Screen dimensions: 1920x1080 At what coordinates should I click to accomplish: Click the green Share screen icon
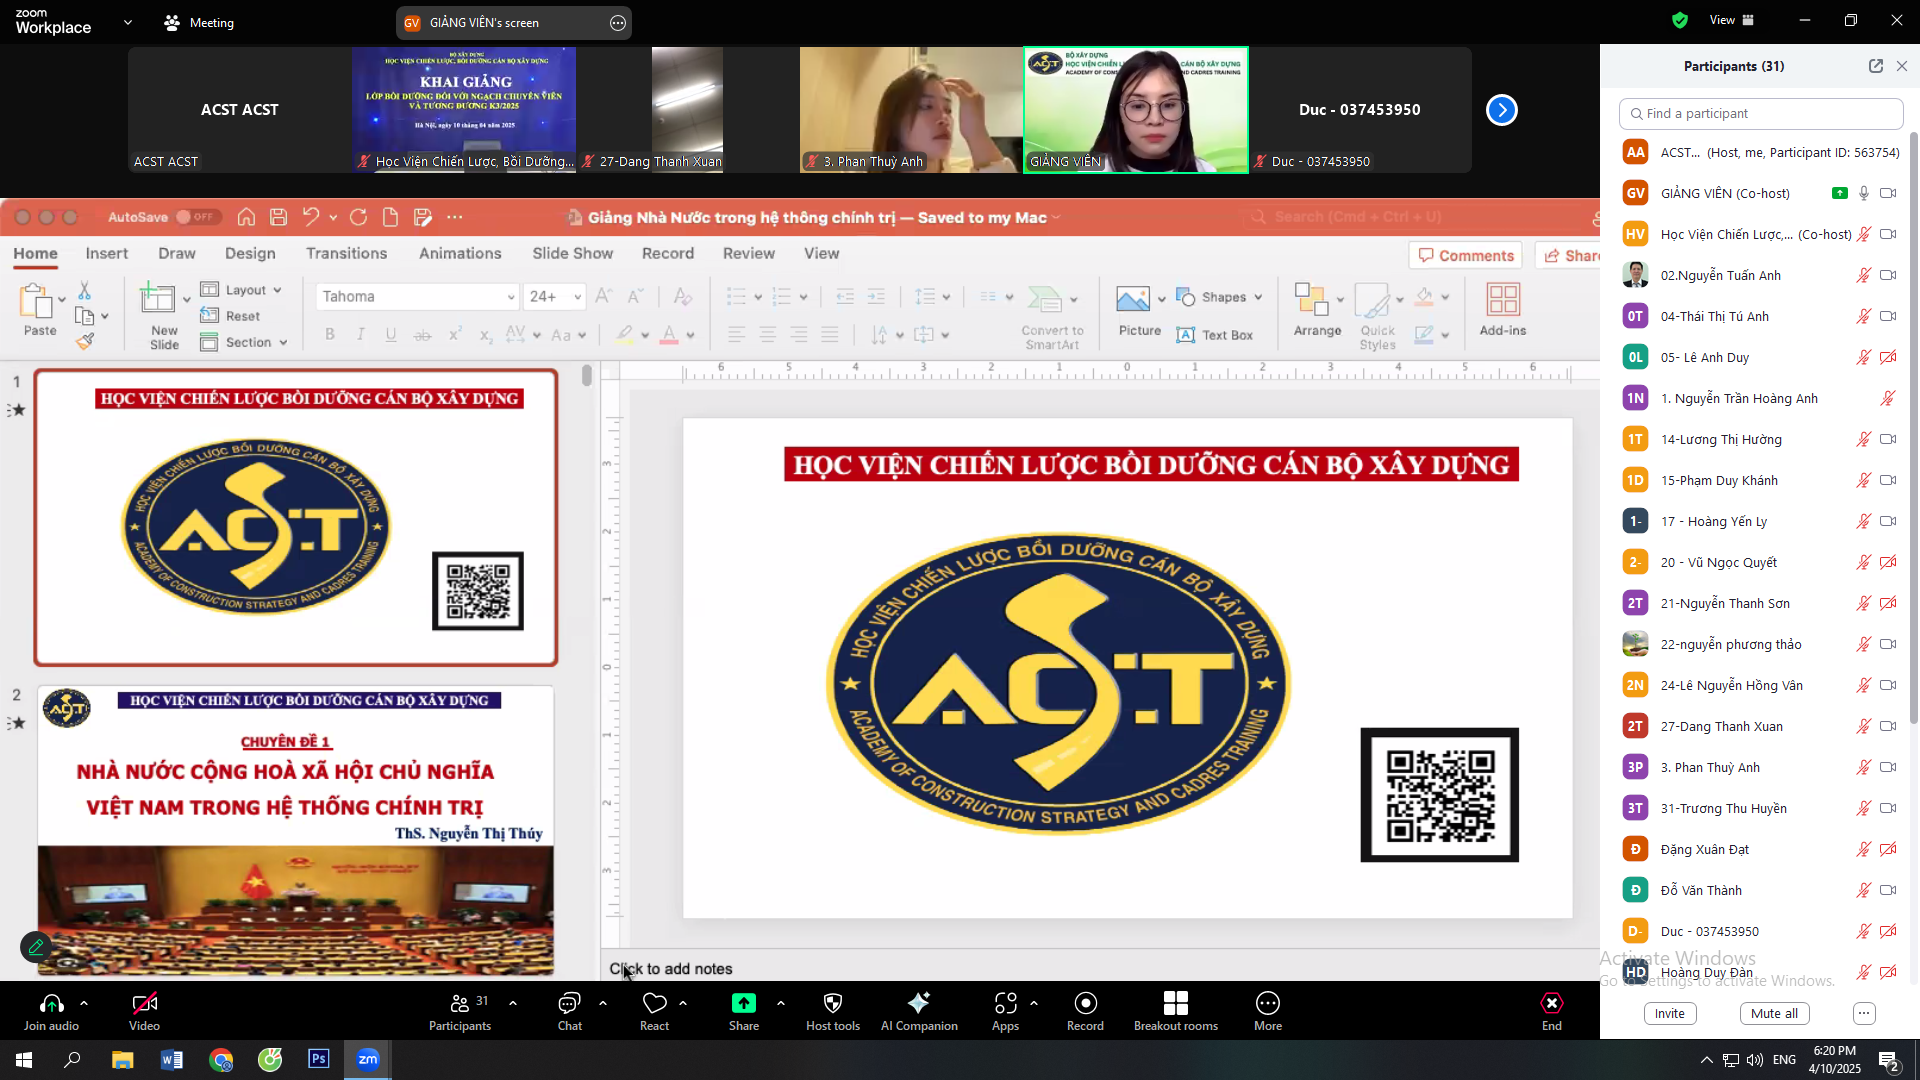coord(743,1003)
